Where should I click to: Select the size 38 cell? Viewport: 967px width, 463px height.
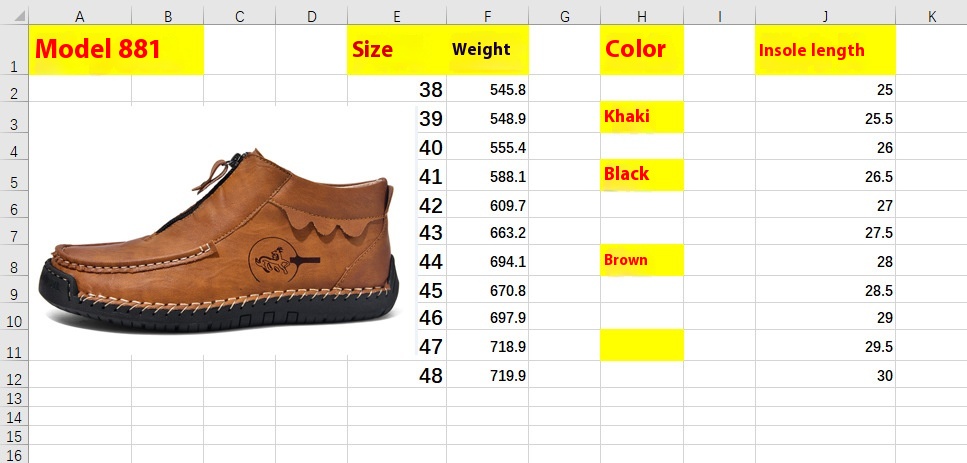coord(397,89)
